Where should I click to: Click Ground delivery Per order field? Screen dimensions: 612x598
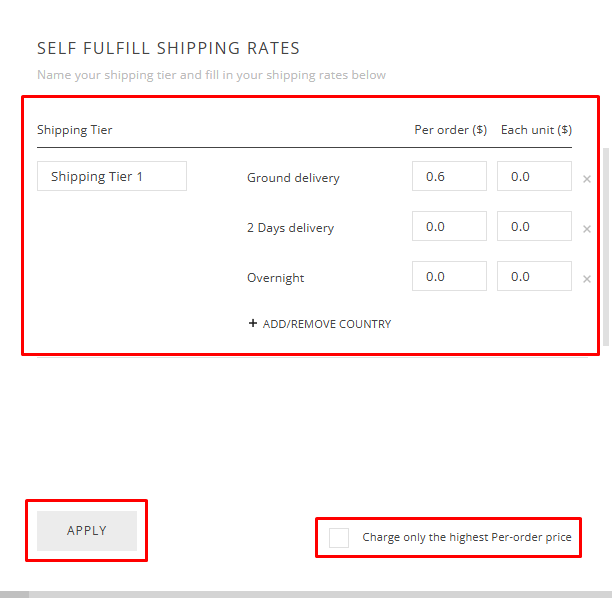pos(449,176)
